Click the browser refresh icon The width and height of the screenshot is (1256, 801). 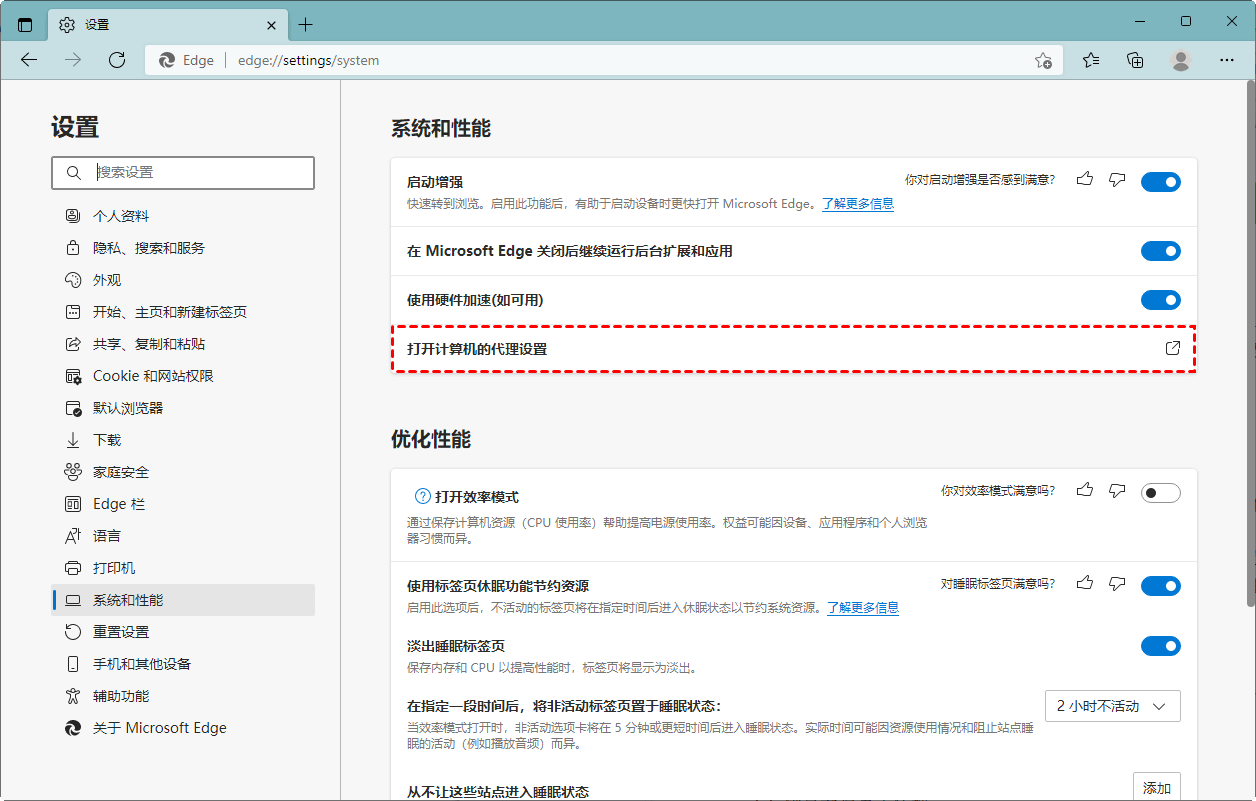117,60
